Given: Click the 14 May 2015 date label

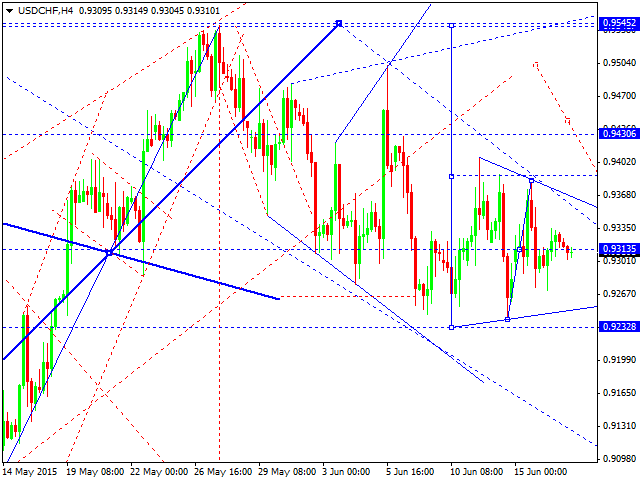Looking at the screenshot, I should [31, 472].
